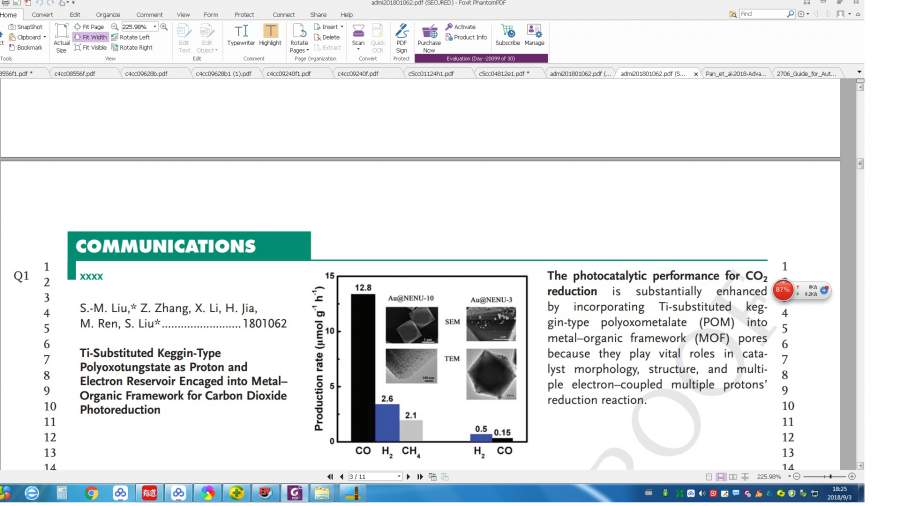Toggle the Fit Width view option
The height and width of the screenshot is (506, 900).
pos(92,37)
